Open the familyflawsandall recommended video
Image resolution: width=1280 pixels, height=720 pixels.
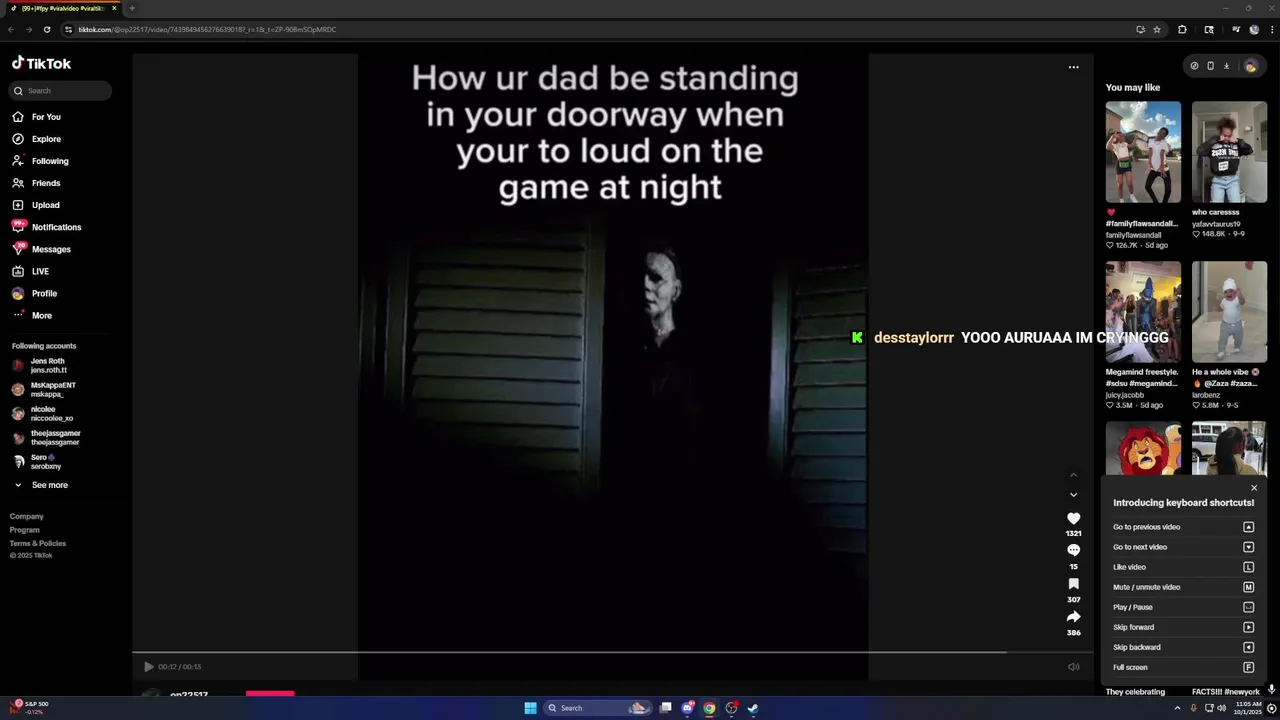pos(1143,152)
